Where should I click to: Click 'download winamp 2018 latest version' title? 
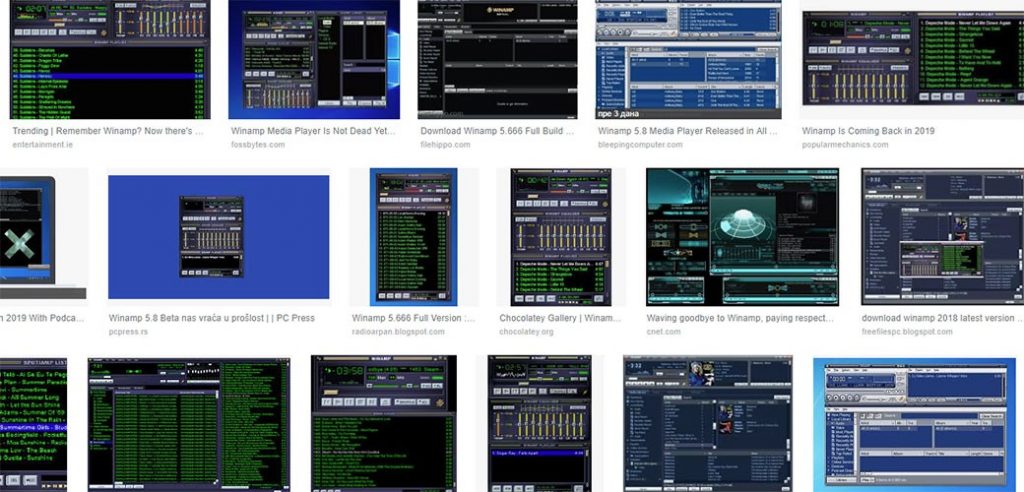tap(942, 318)
